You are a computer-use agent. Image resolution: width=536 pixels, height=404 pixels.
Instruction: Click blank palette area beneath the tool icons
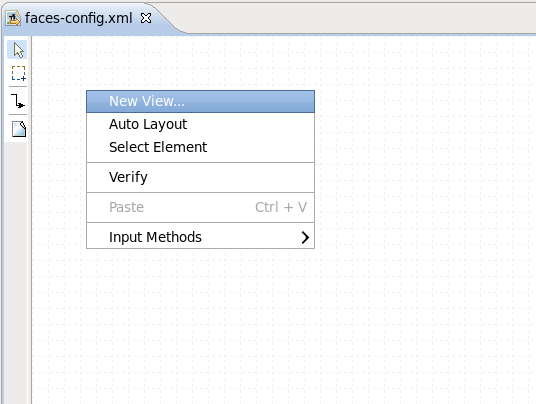click(16, 270)
